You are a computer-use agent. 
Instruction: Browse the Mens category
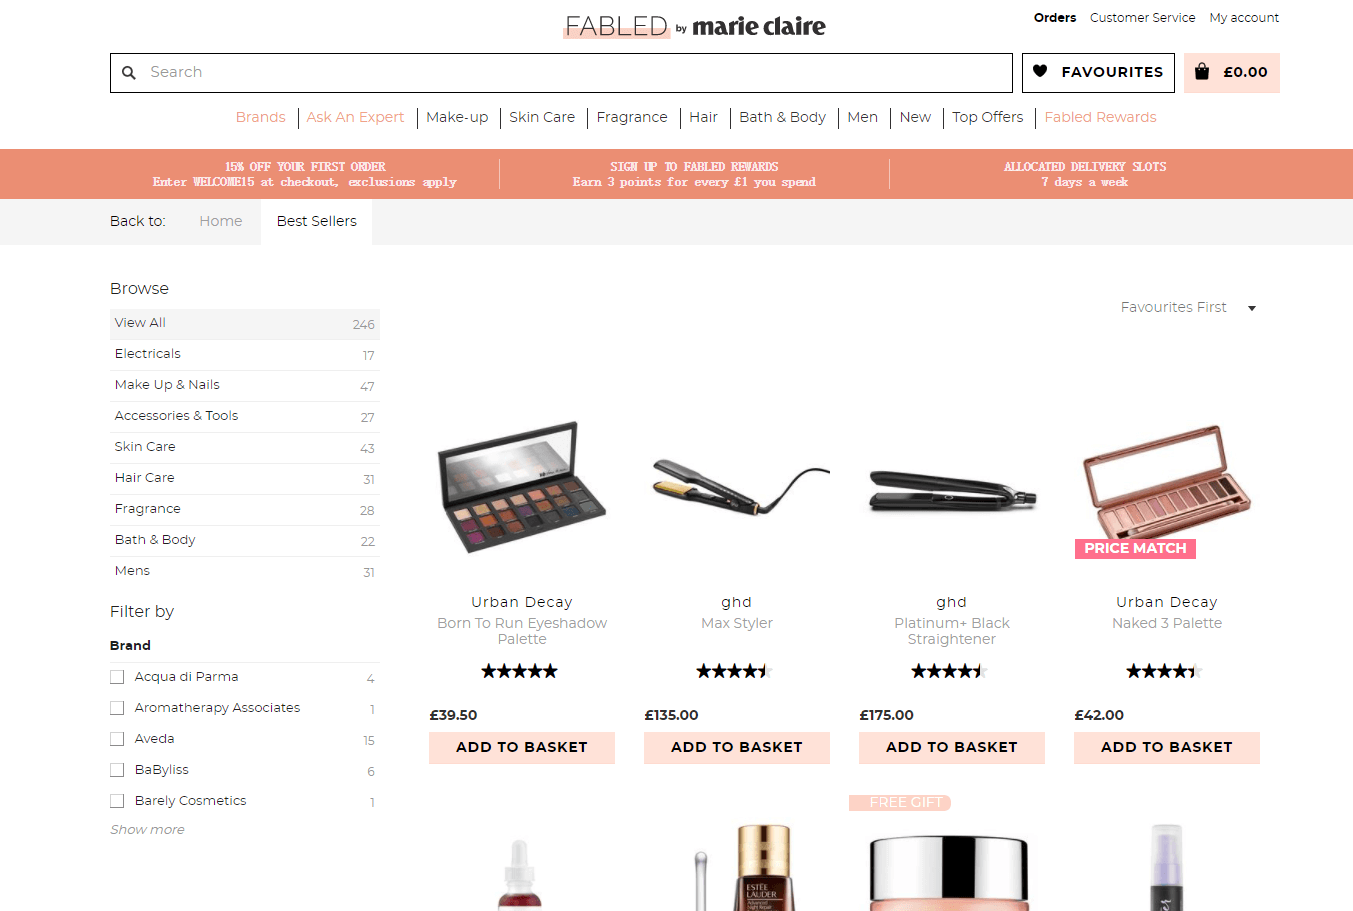[245, 572]
